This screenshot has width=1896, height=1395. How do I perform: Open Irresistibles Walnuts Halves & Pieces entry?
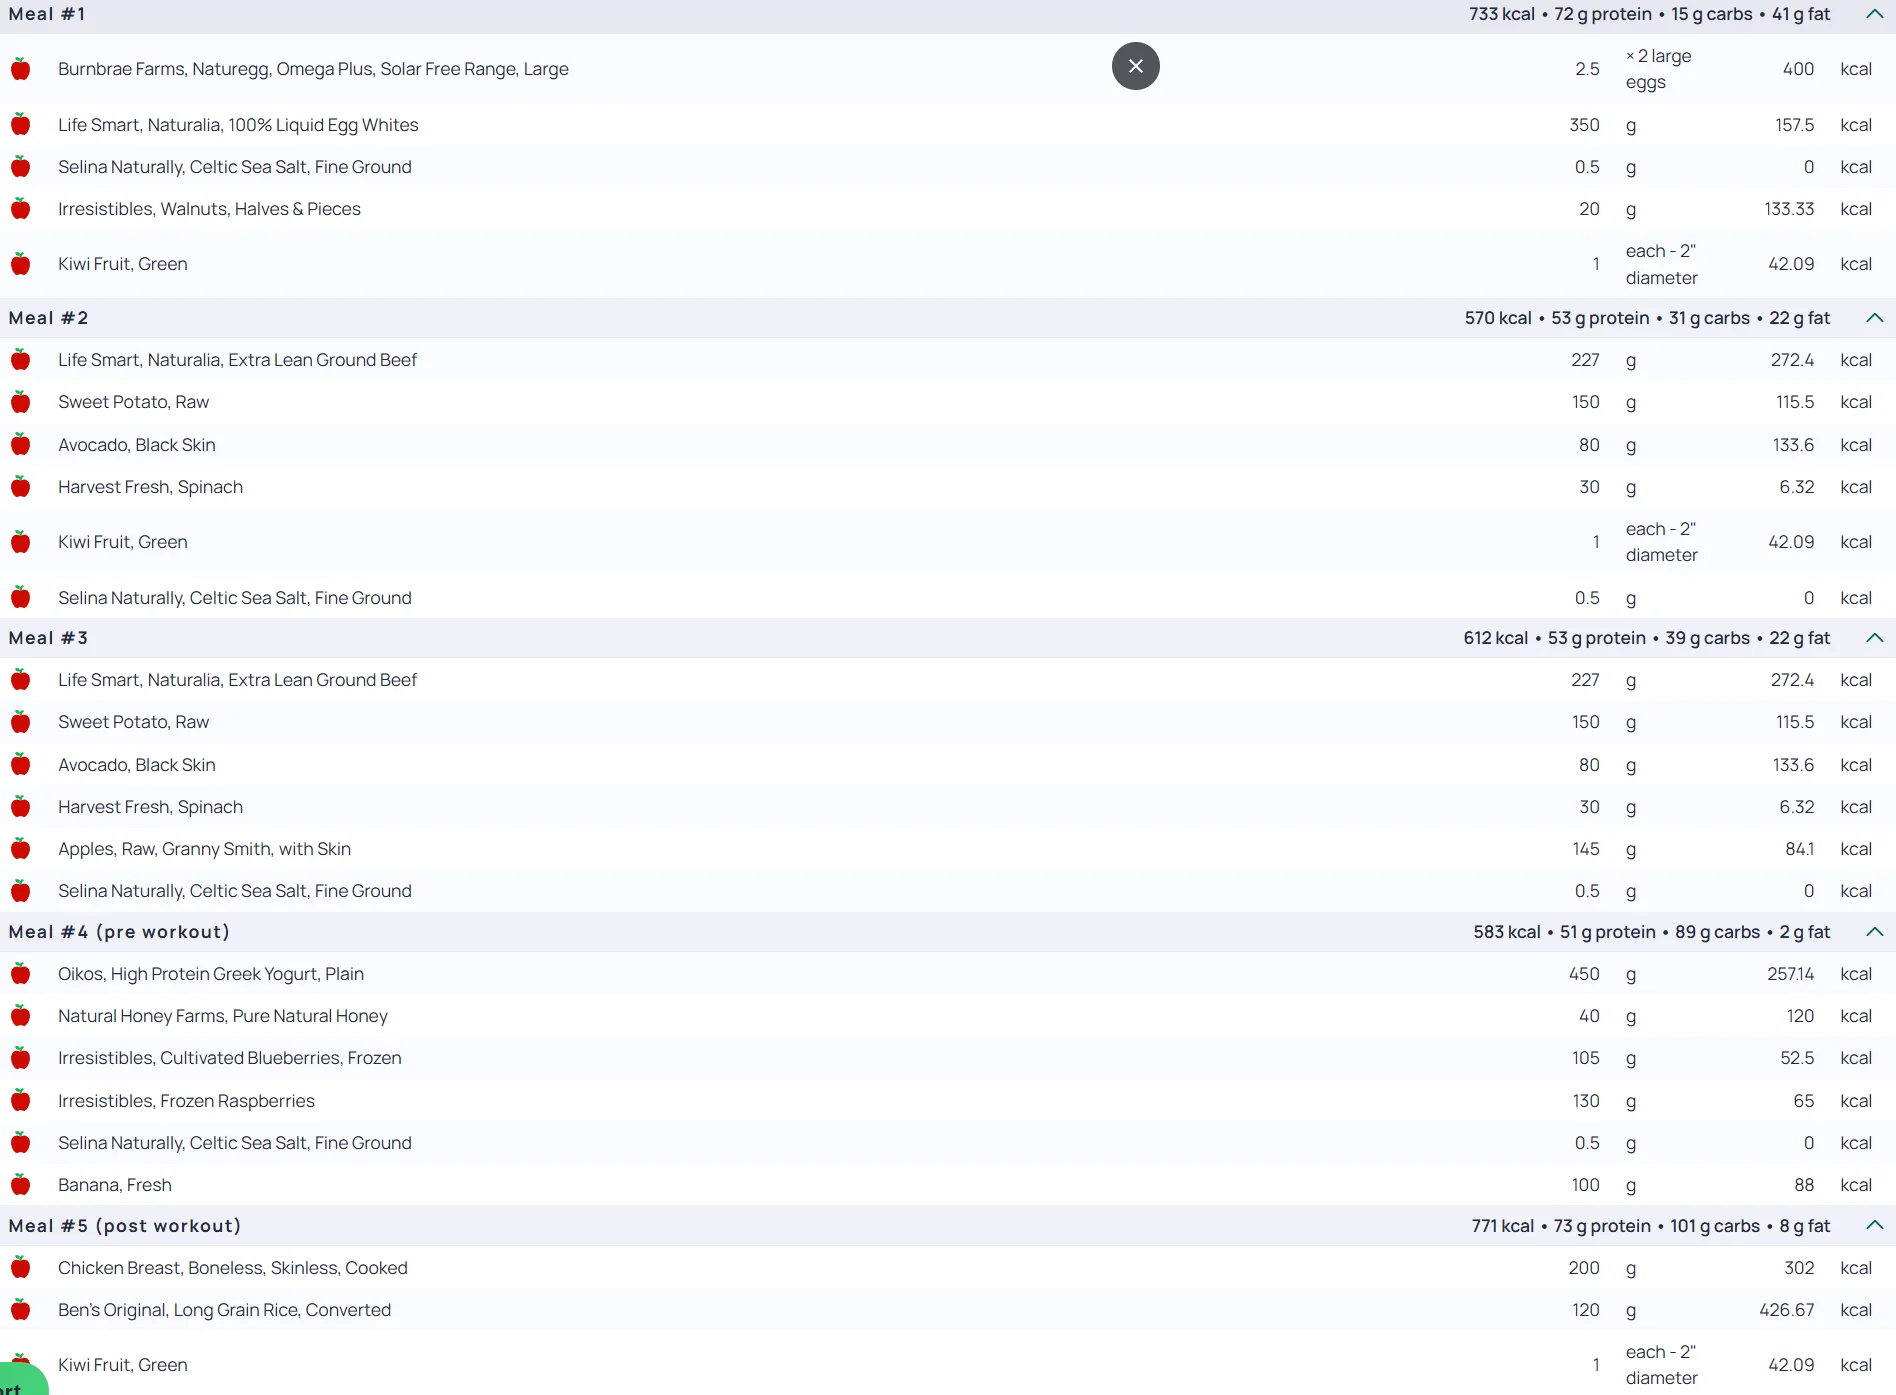click(209, 209)
